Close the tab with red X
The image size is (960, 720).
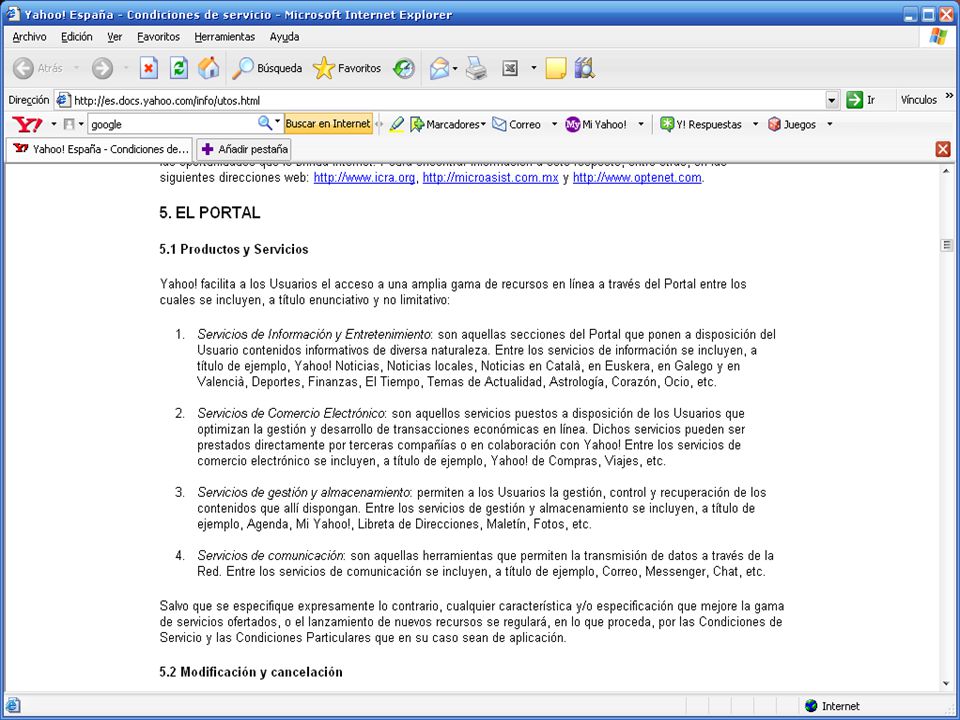pyautogui.click(x=943, y=149)
